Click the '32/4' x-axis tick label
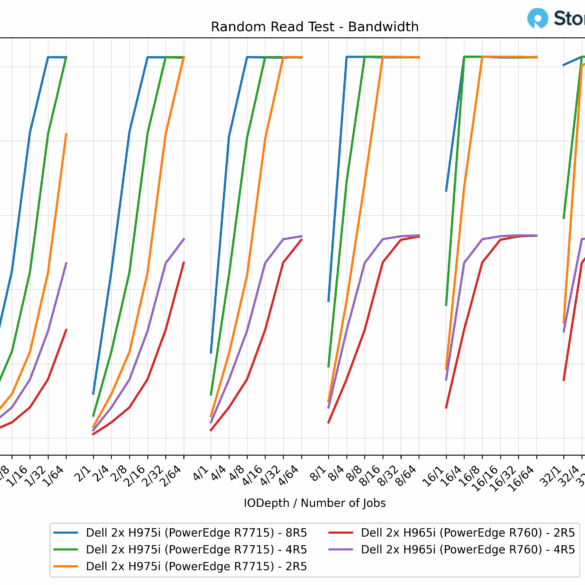 tap(570, 475)
